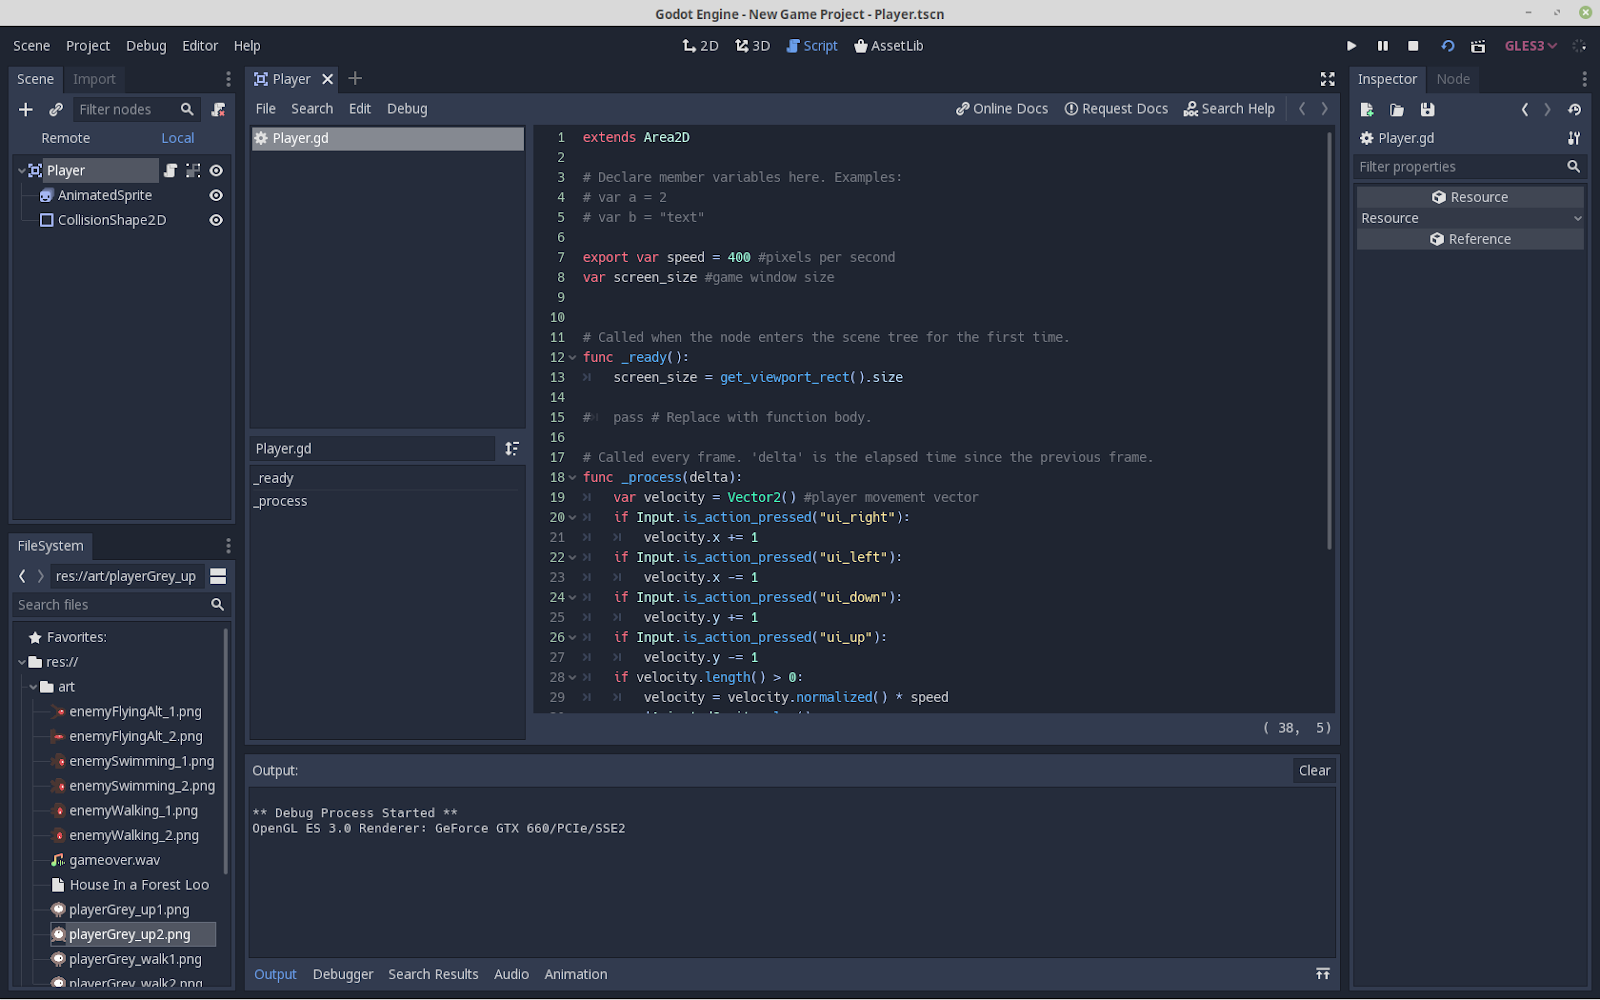
Task: Open the script attached to the Player node
Action: (170, 170)
